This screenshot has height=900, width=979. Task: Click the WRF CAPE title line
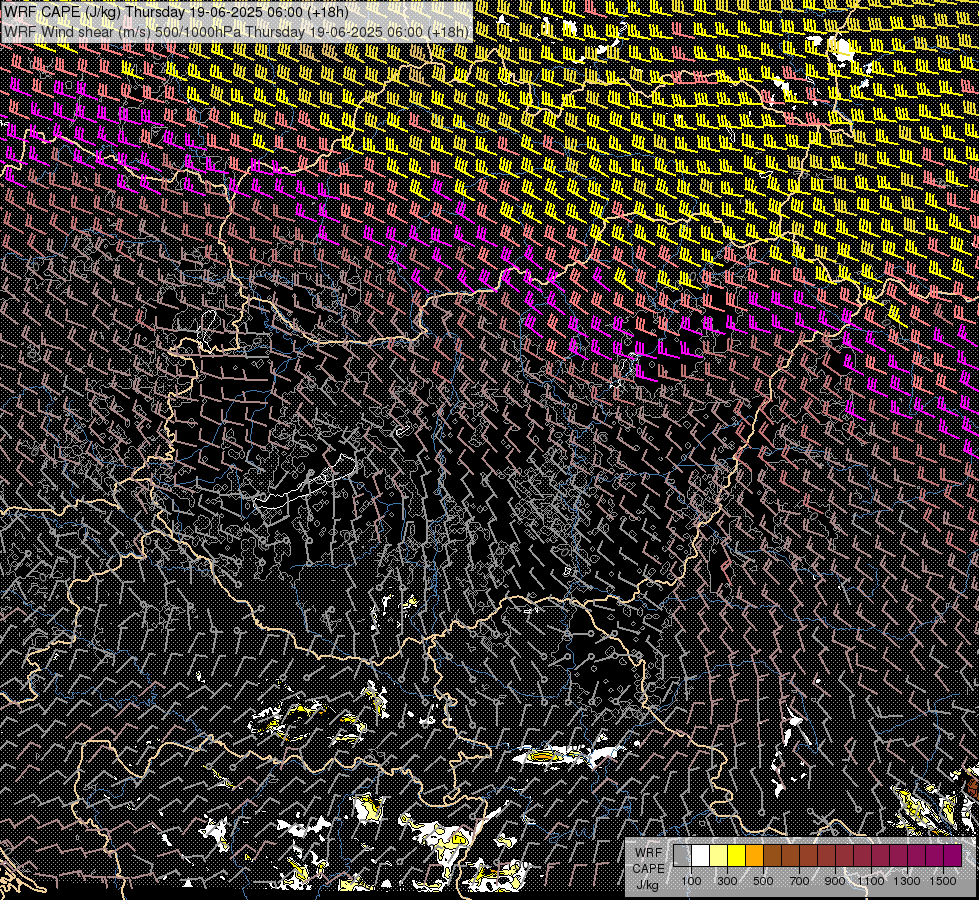(175, 12)
